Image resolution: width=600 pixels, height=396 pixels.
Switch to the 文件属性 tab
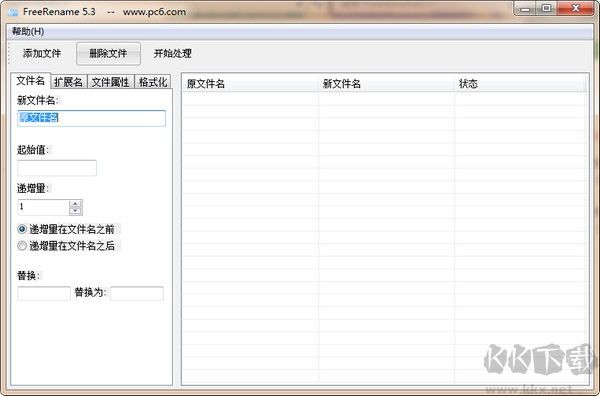pyautogui.click(x=111, y=82)
